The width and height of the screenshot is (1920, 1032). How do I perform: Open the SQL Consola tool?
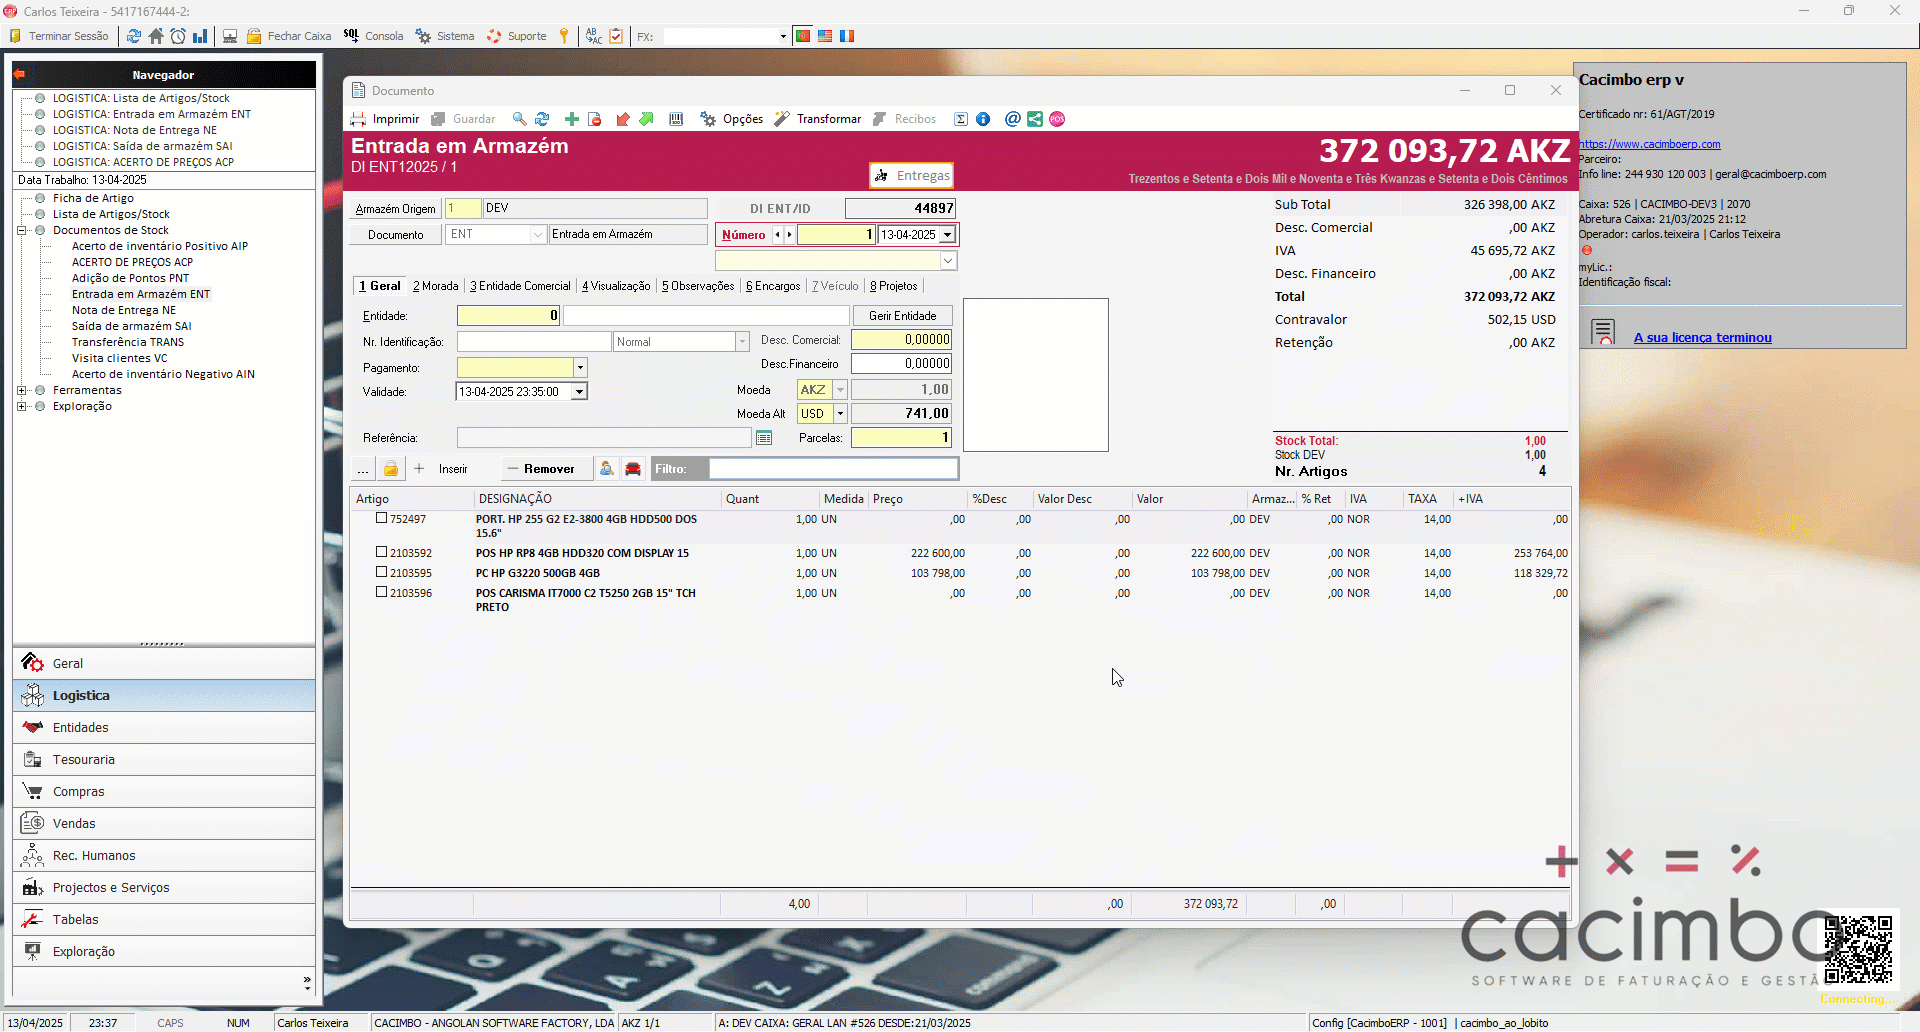point(373,36)
